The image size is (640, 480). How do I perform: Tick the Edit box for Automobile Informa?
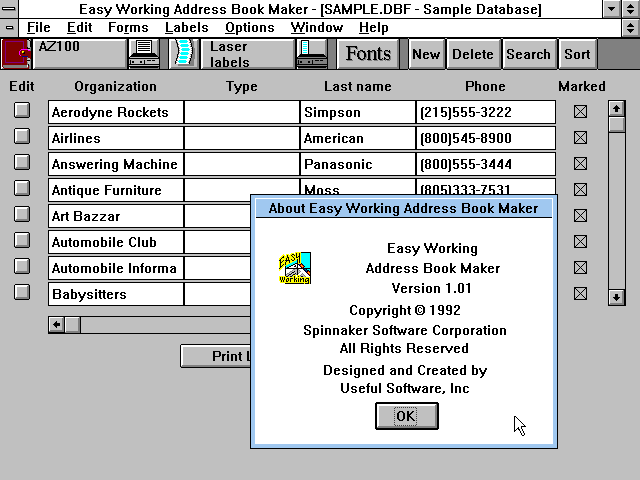point(22,266)
